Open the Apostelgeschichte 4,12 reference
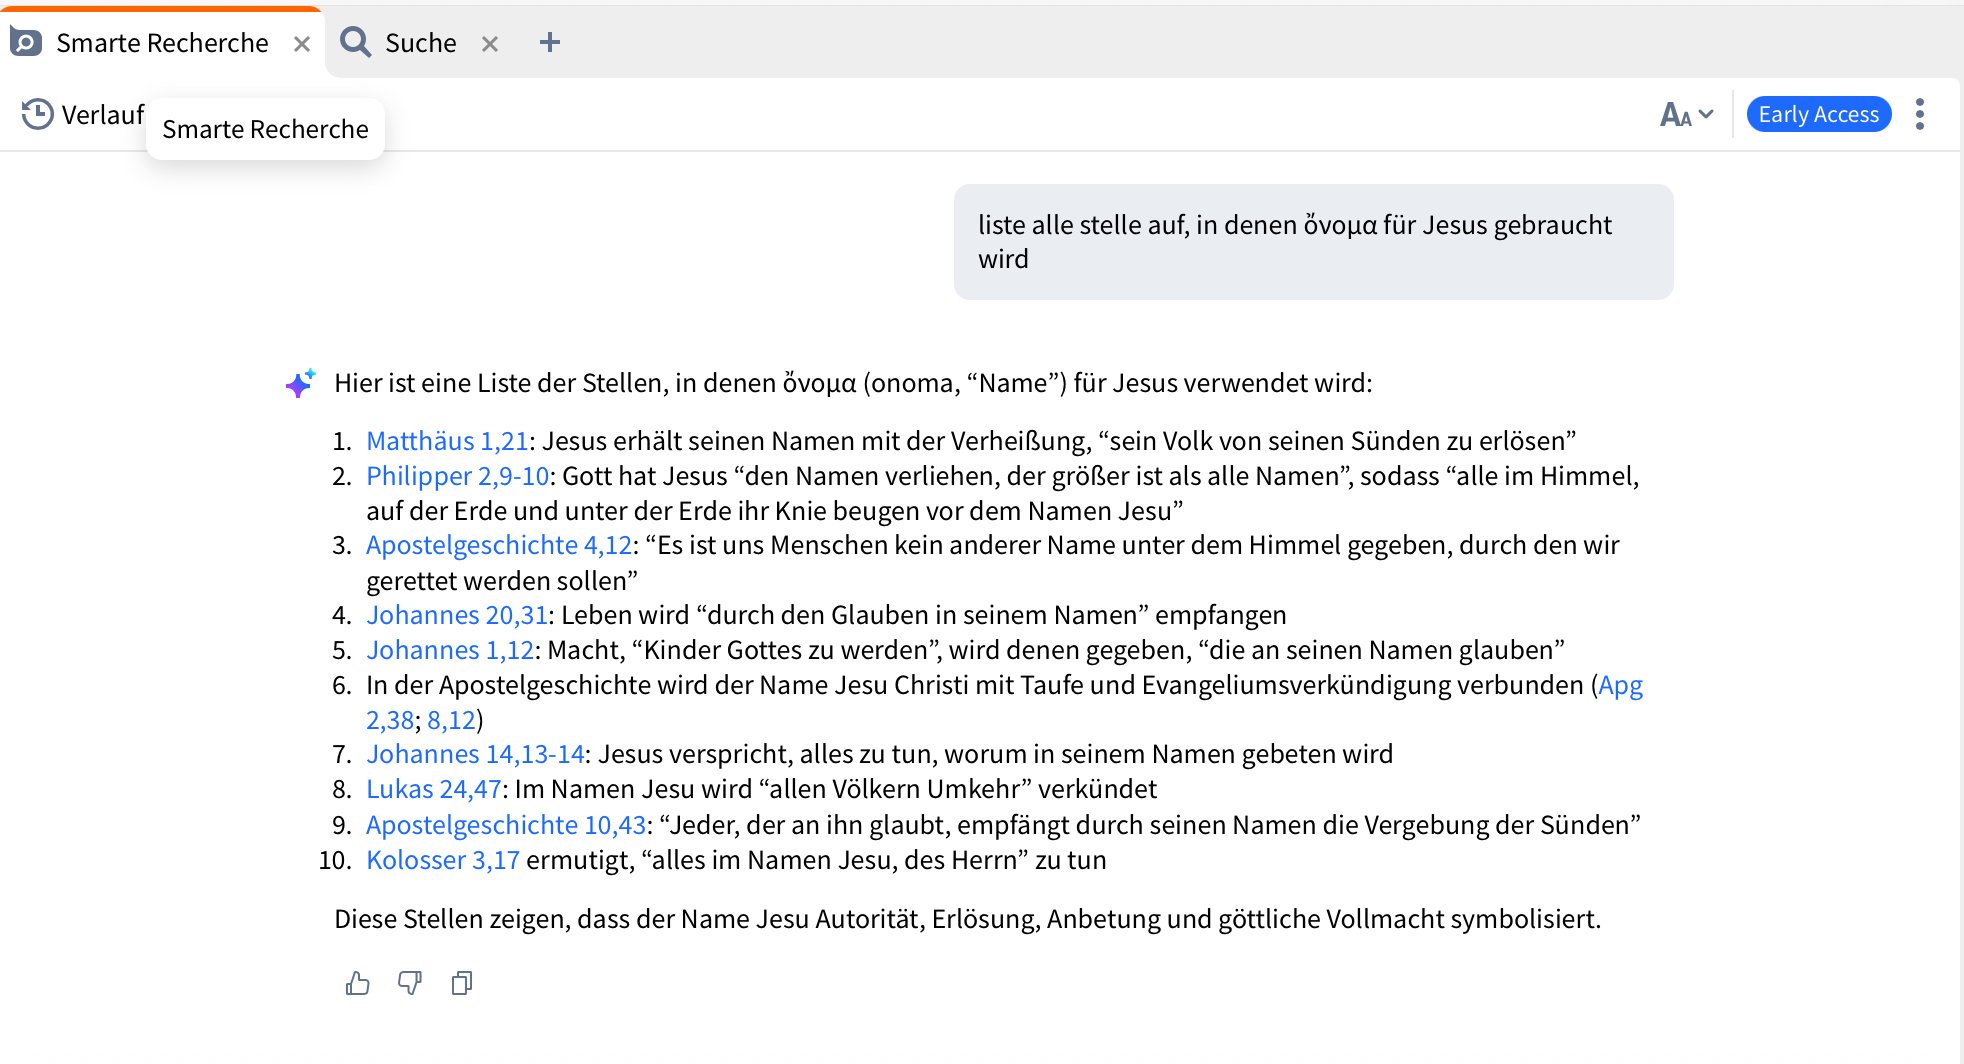The width and height of the screenshot is (1964, 1064). point(499,545)
